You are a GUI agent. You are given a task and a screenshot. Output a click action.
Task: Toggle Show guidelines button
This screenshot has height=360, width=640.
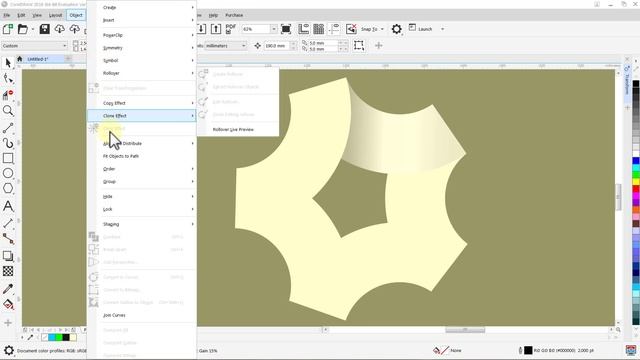tap(334, 29)
